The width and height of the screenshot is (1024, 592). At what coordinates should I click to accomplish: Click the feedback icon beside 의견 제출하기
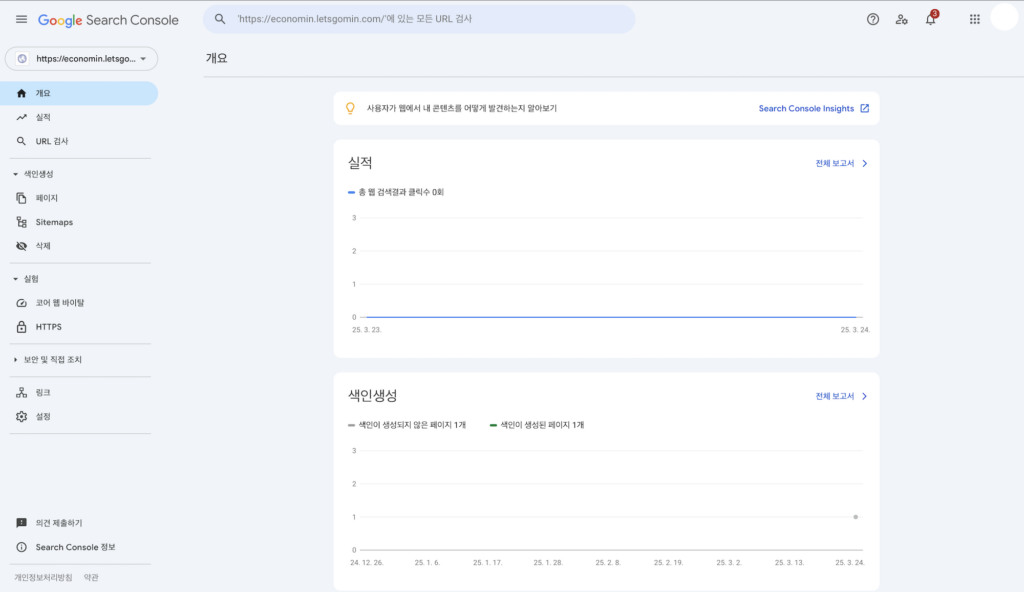click(22, 523)
